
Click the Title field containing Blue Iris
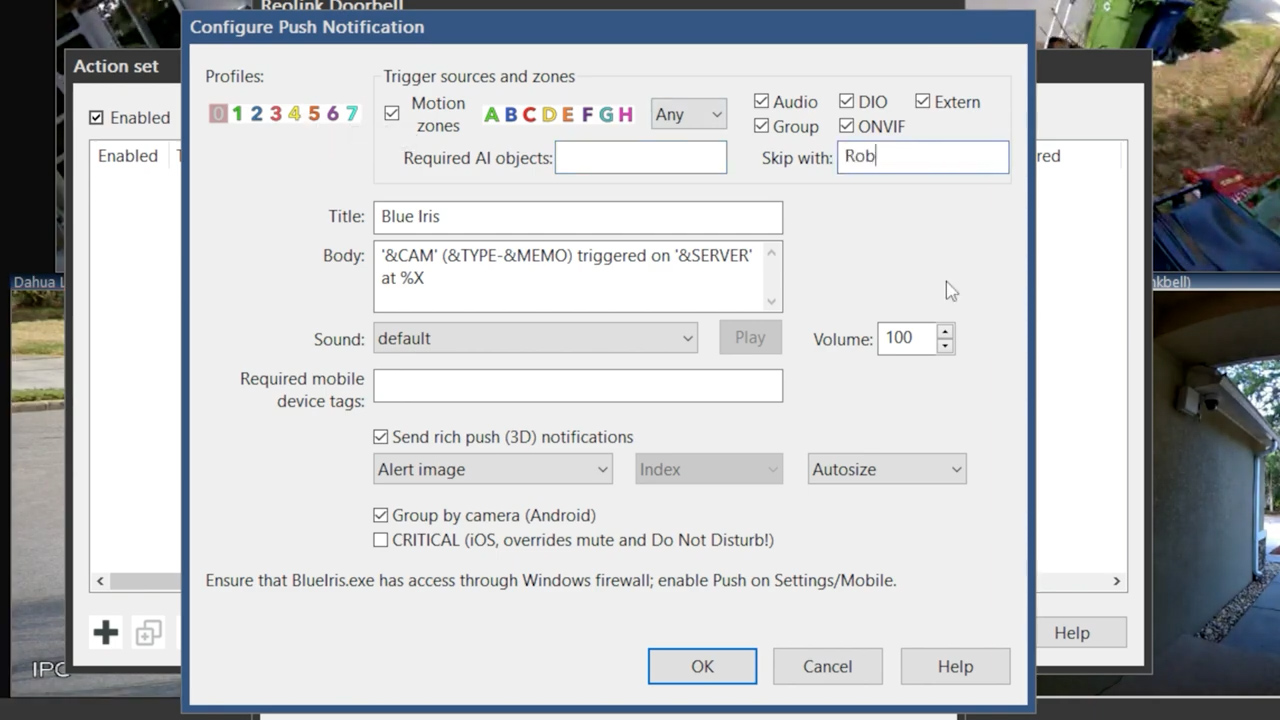[x=578, y=217]
